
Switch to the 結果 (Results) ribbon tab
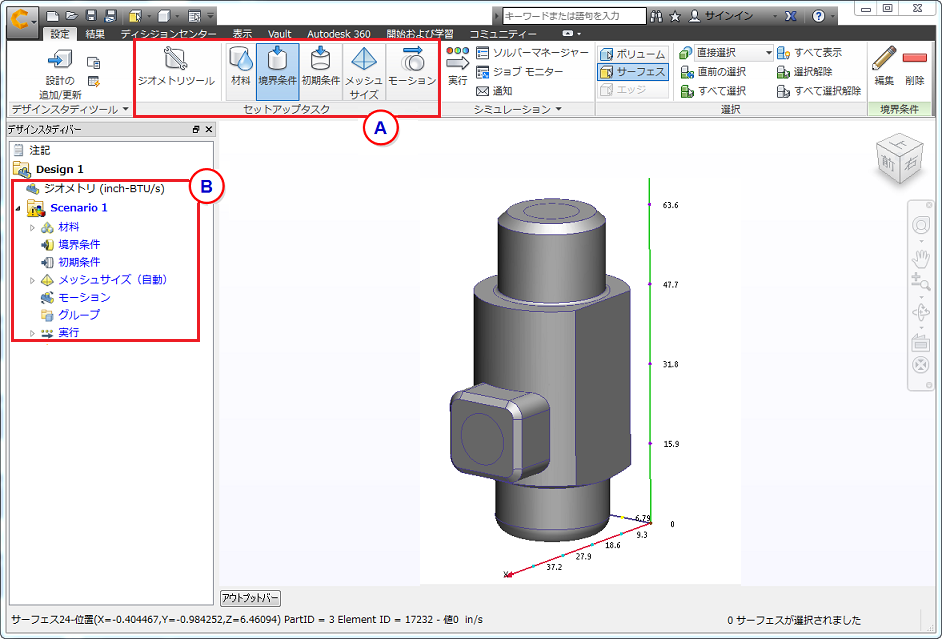(x=95, y=34)
